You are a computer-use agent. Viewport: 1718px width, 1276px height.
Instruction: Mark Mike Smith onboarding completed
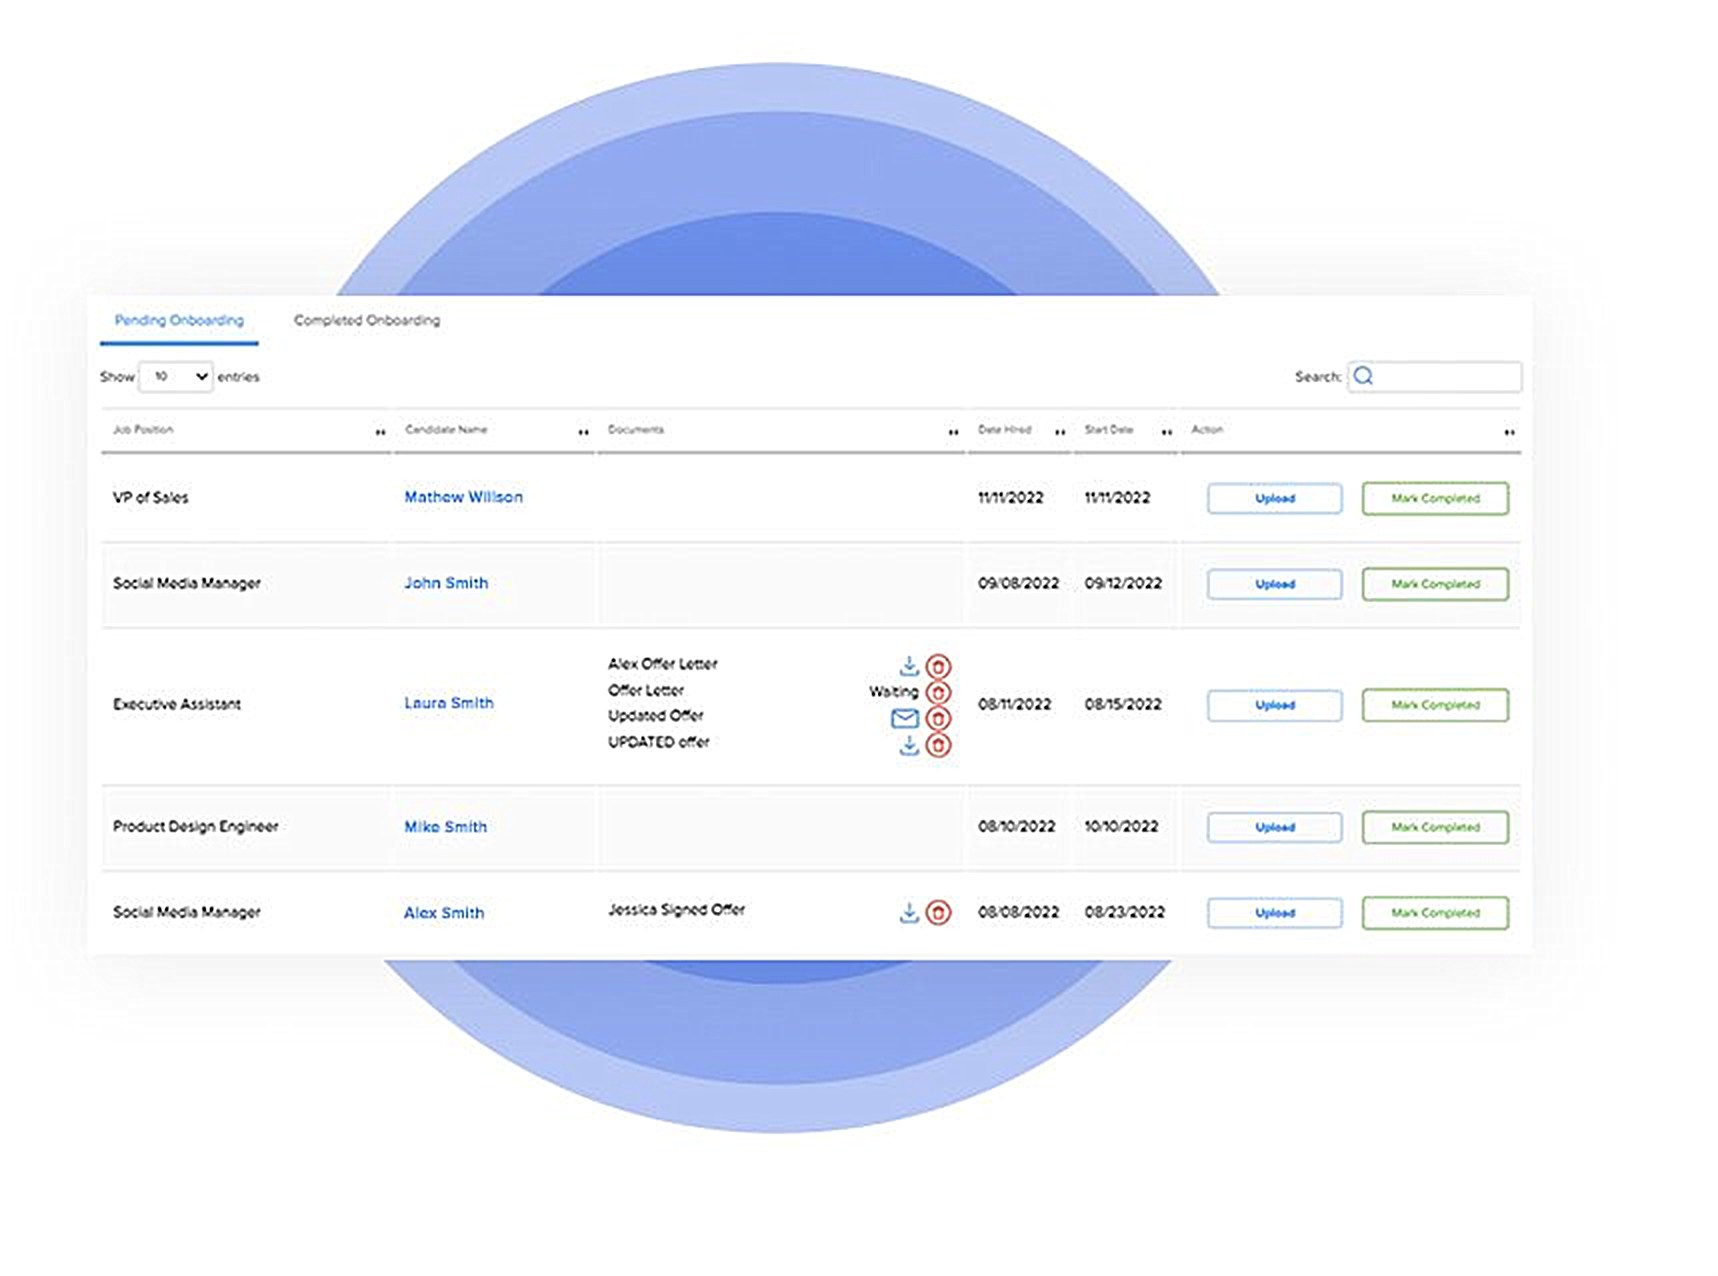click(x=1435, y=827)
